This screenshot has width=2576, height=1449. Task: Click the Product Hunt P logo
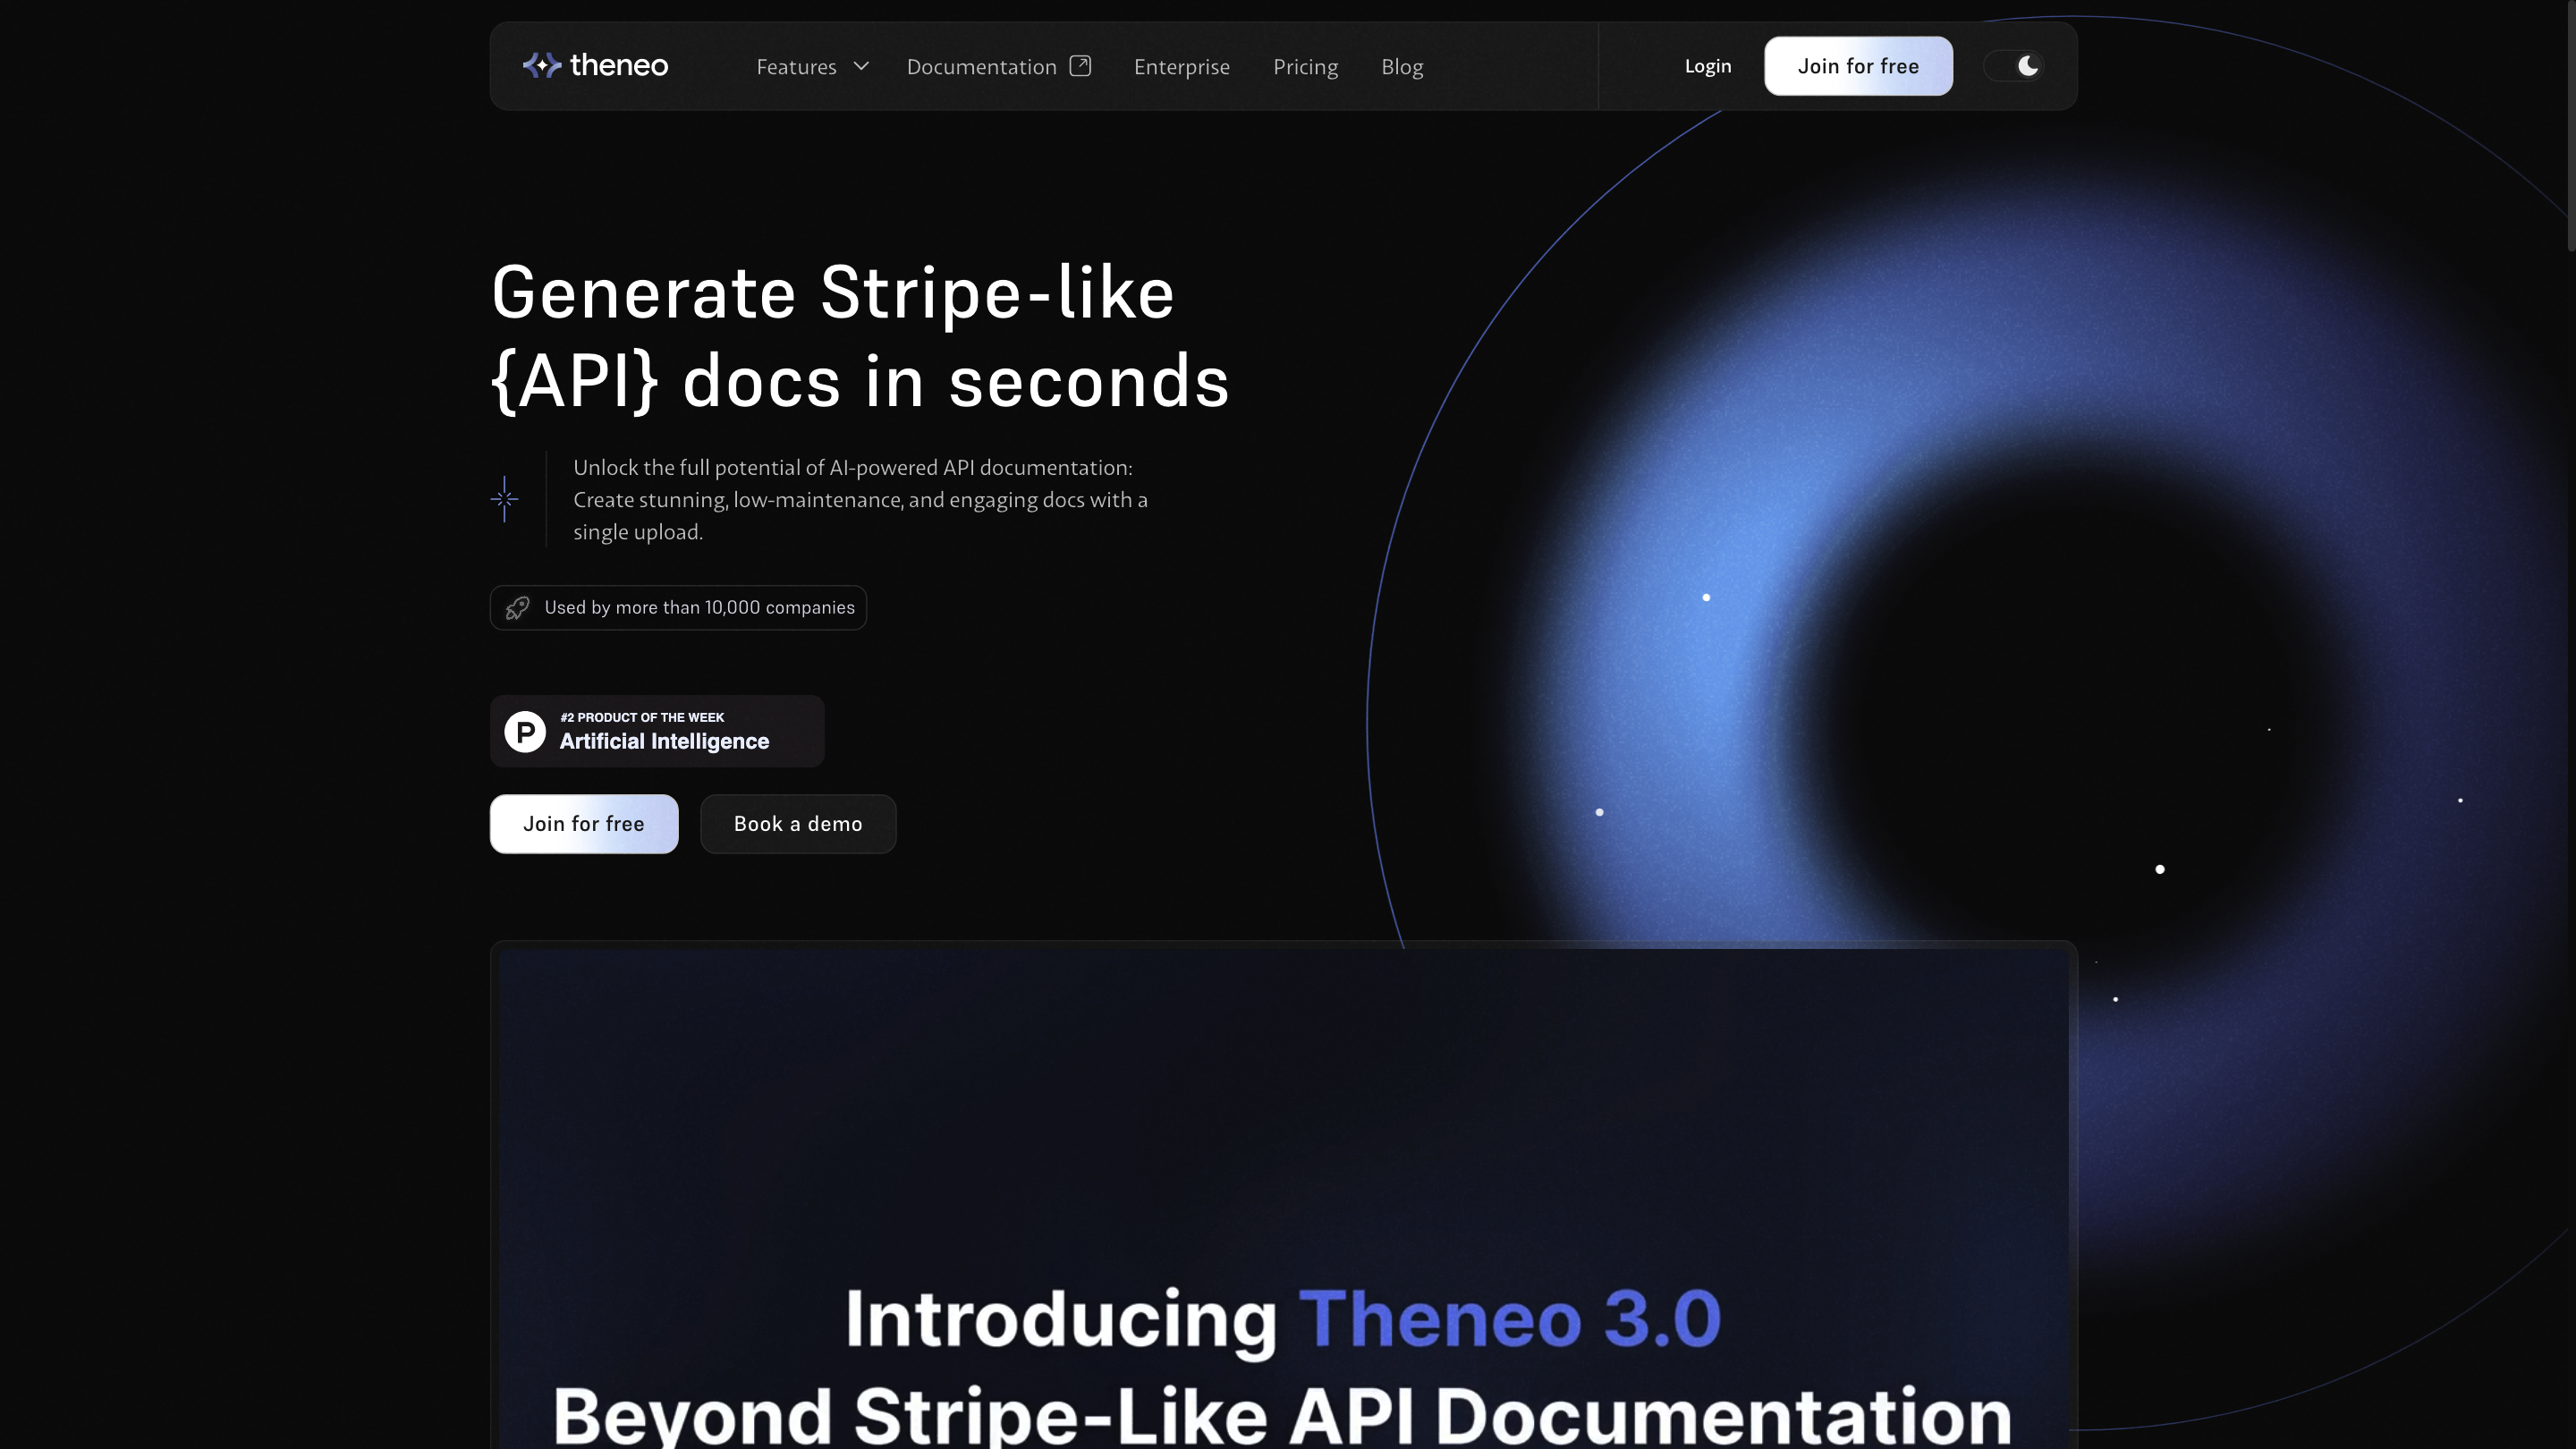pos(525,731)
